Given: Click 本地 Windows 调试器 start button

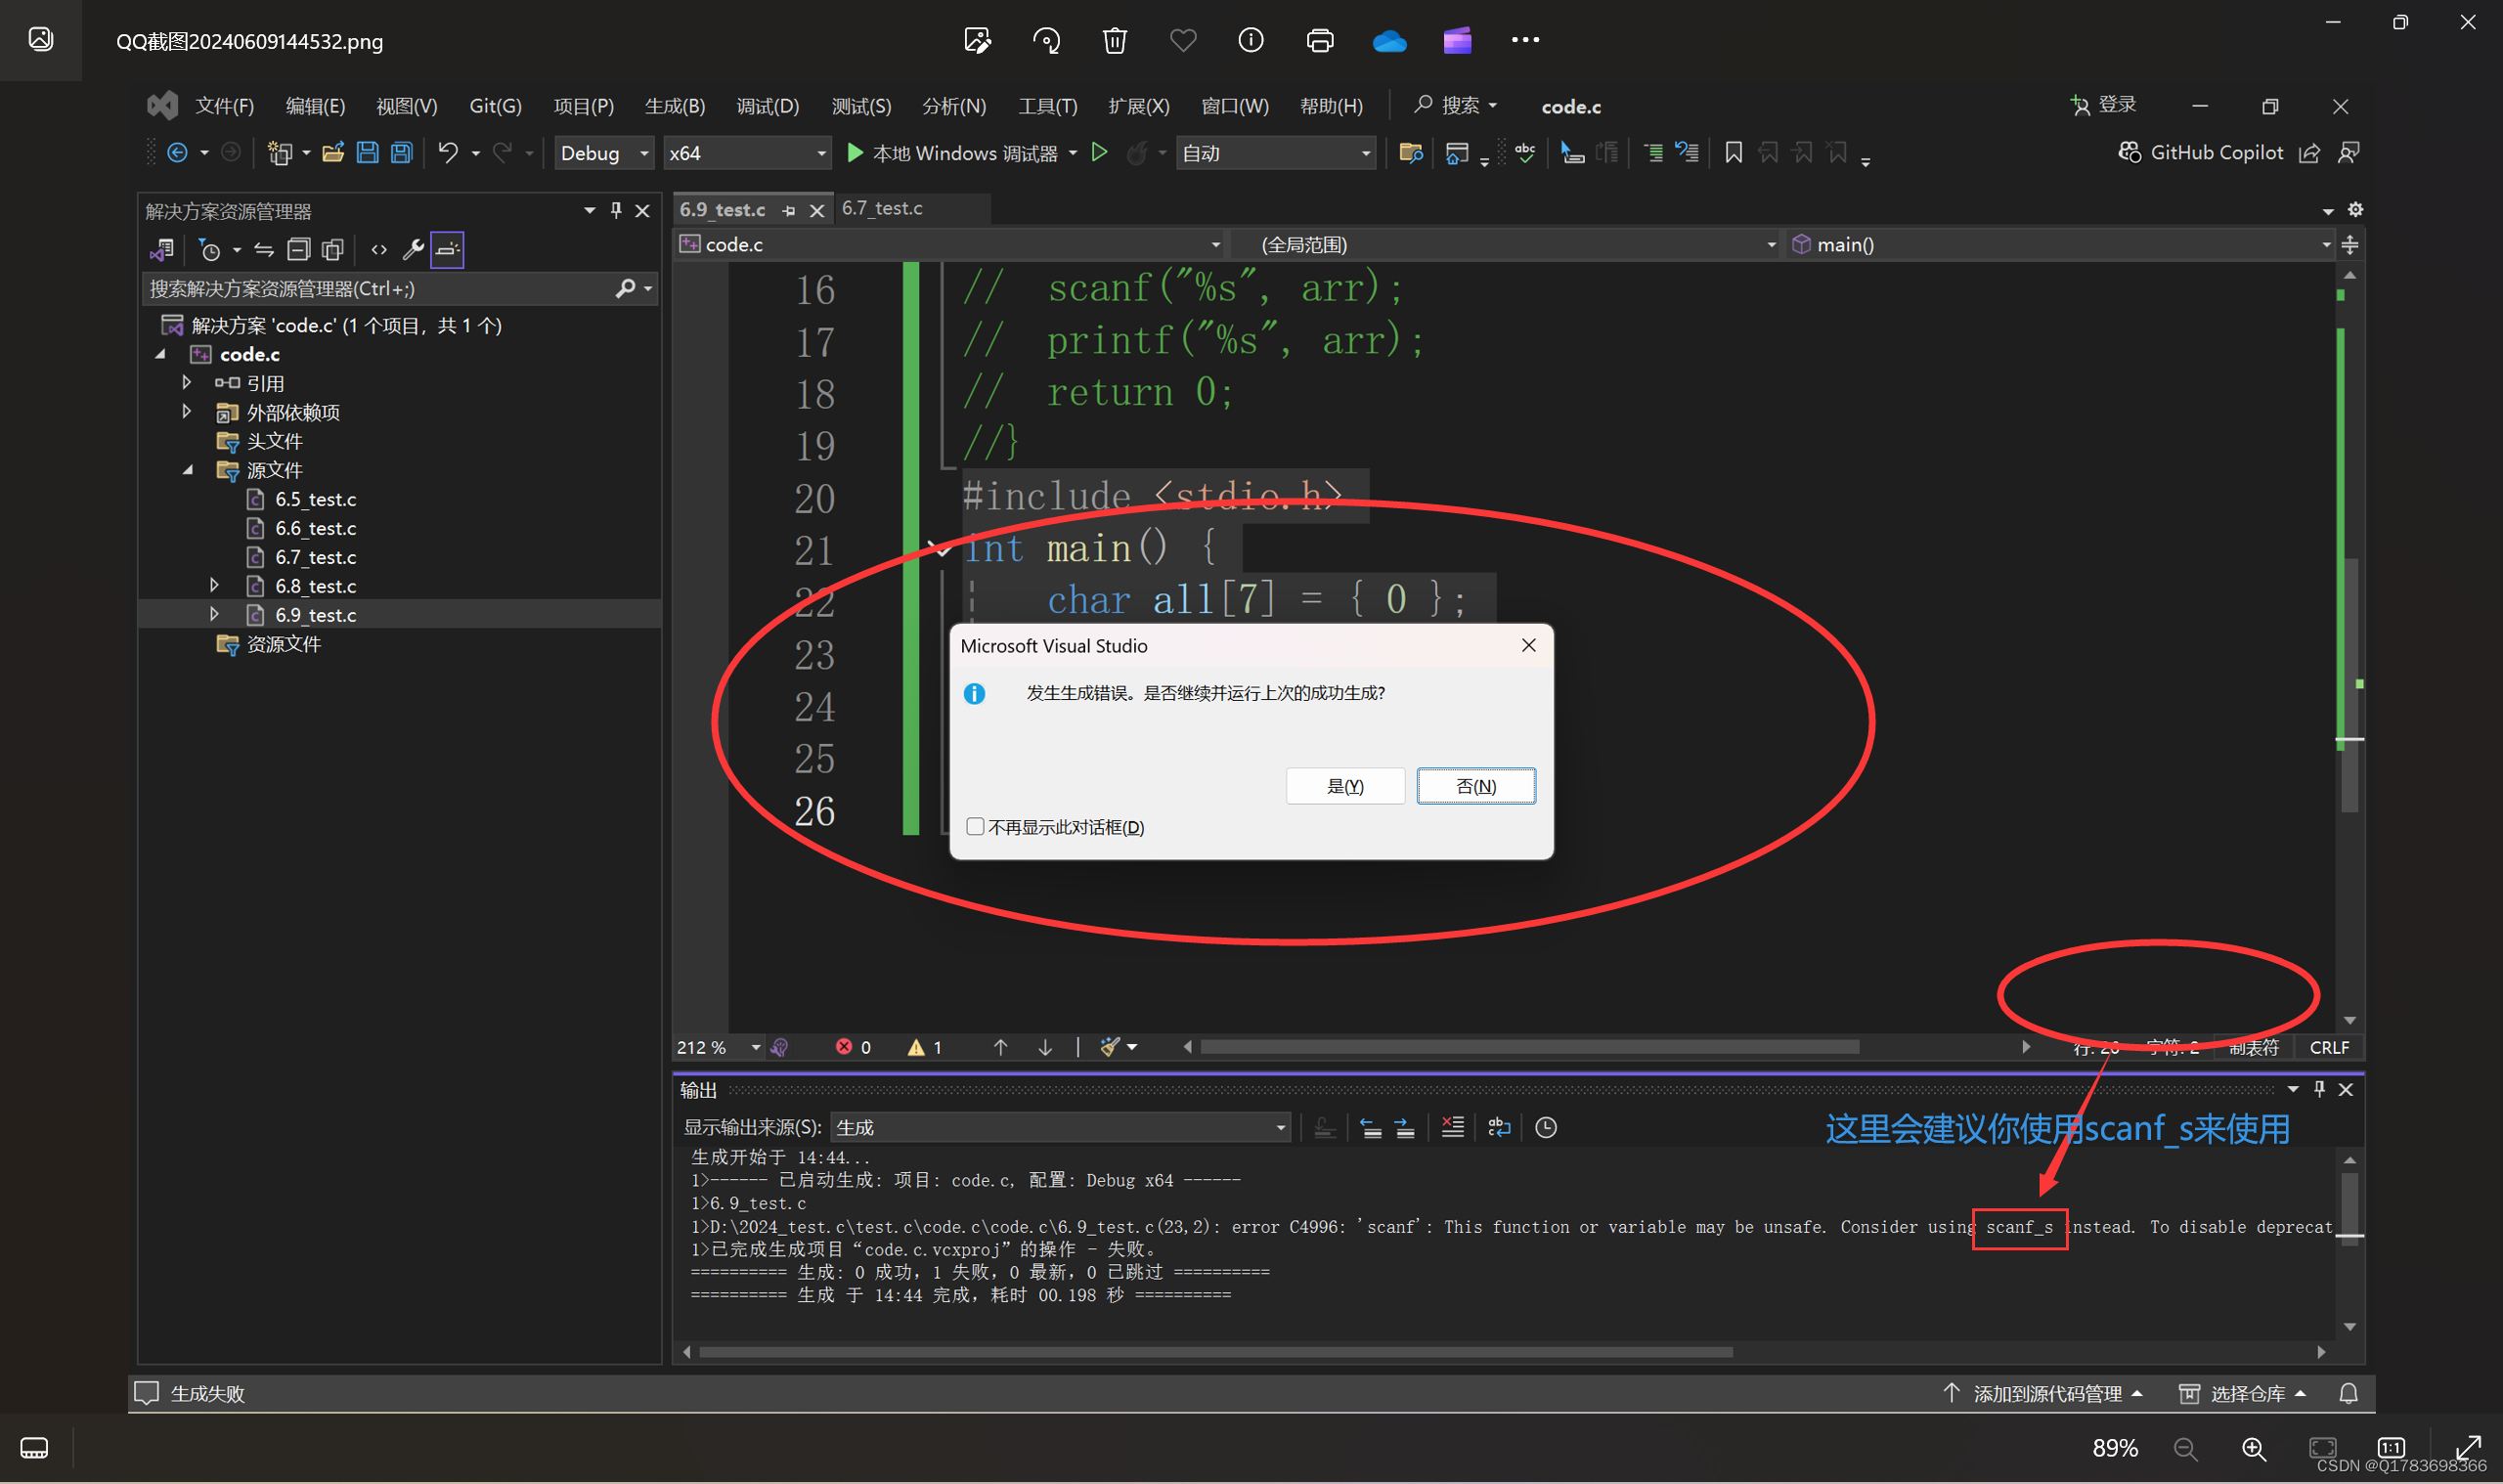Looking at the screenshot, I should click(x=953, y=153).
